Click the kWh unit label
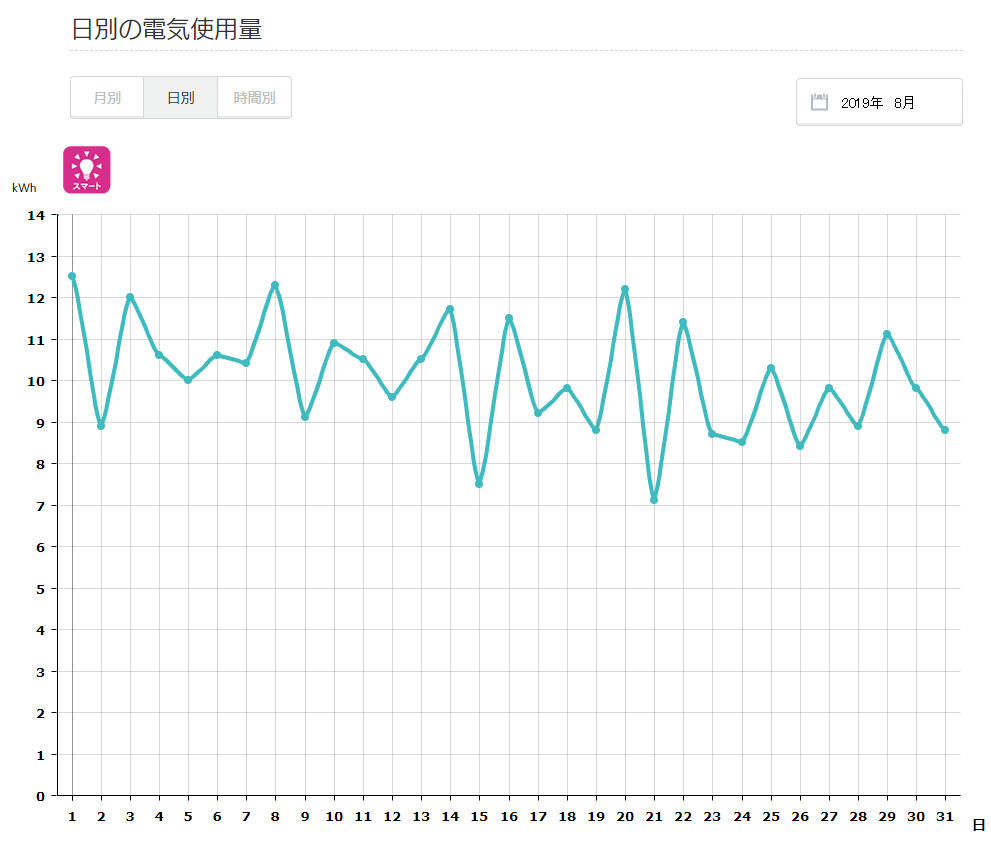Viewport: 991px width, 841px height. (x=24, y=188)
